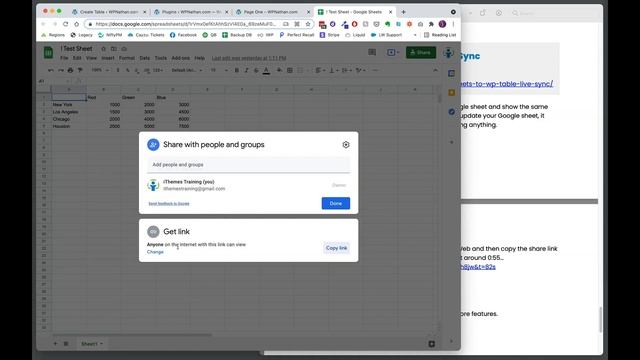
Task: Add a new sheet with plus
Action: 56,344
